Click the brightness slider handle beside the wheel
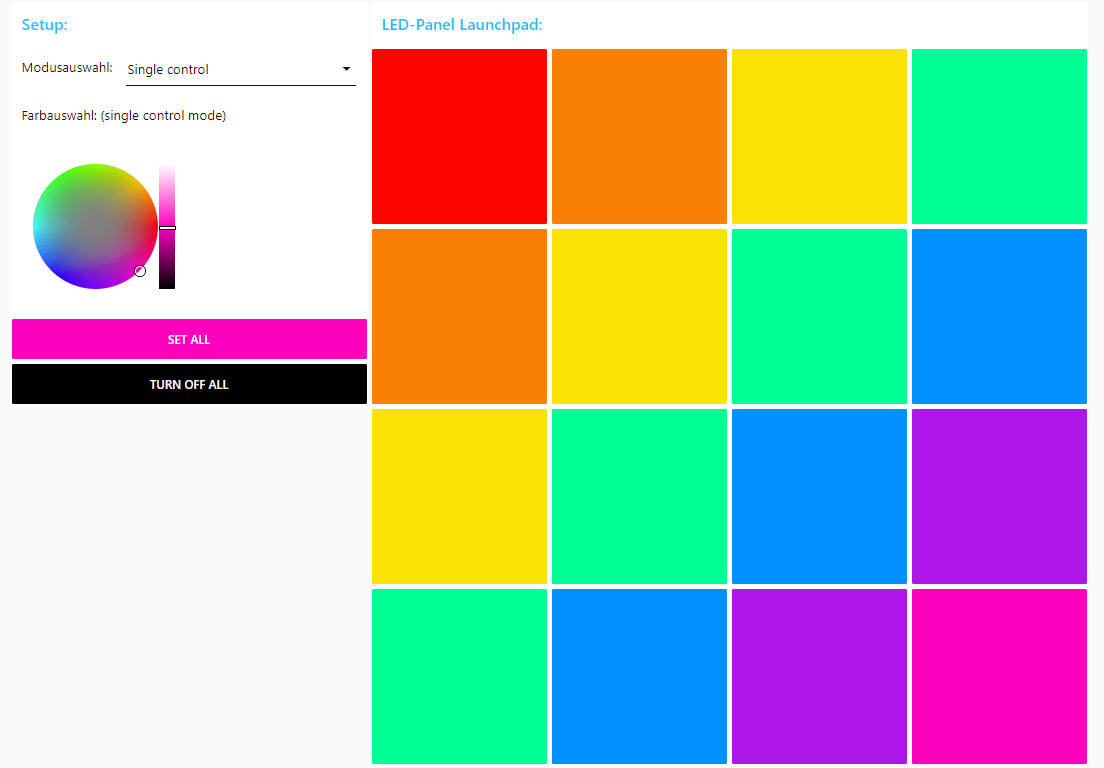 [x=167, y=228]
